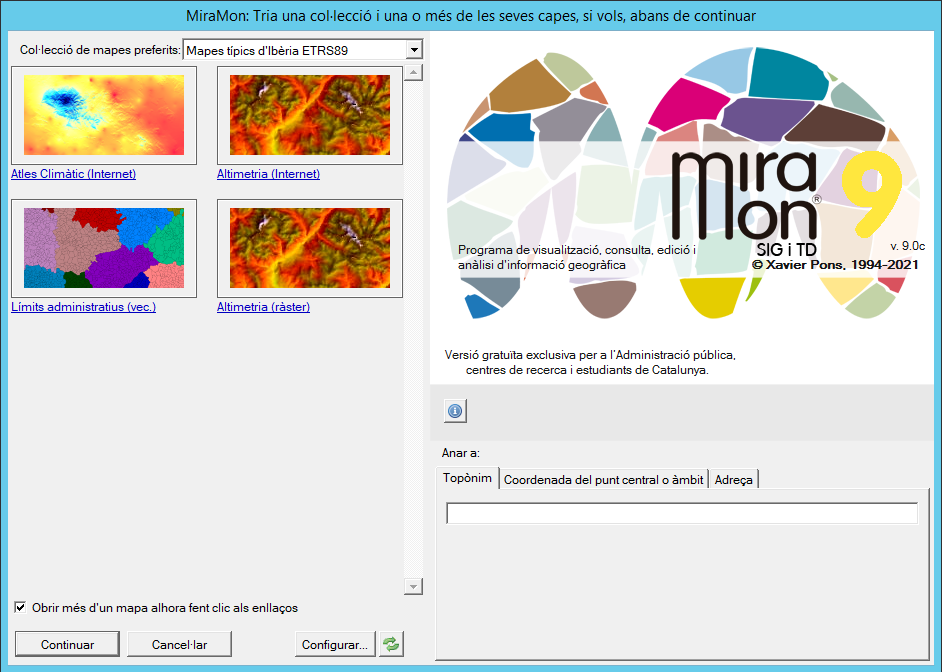This screenshot has width=942, height=672.
Task: Click the 'Col·lecció de mapes preferits:' label
Action: pos(100,50)
